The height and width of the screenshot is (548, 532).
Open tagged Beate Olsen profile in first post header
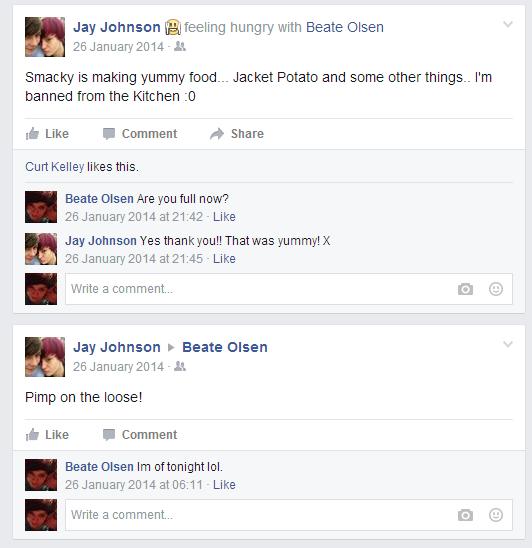[345, 27]
